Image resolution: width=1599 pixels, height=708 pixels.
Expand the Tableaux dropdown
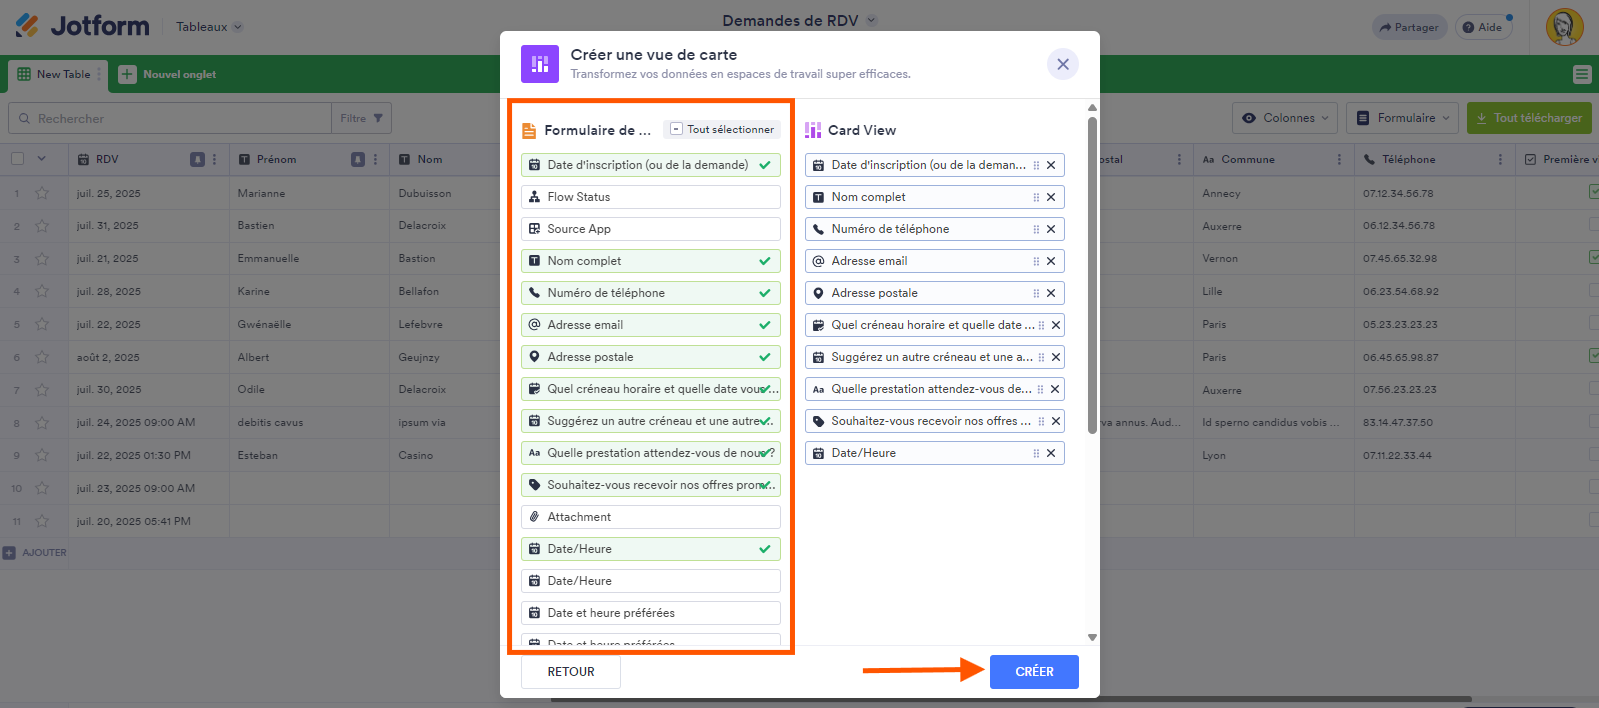[210, 27]
